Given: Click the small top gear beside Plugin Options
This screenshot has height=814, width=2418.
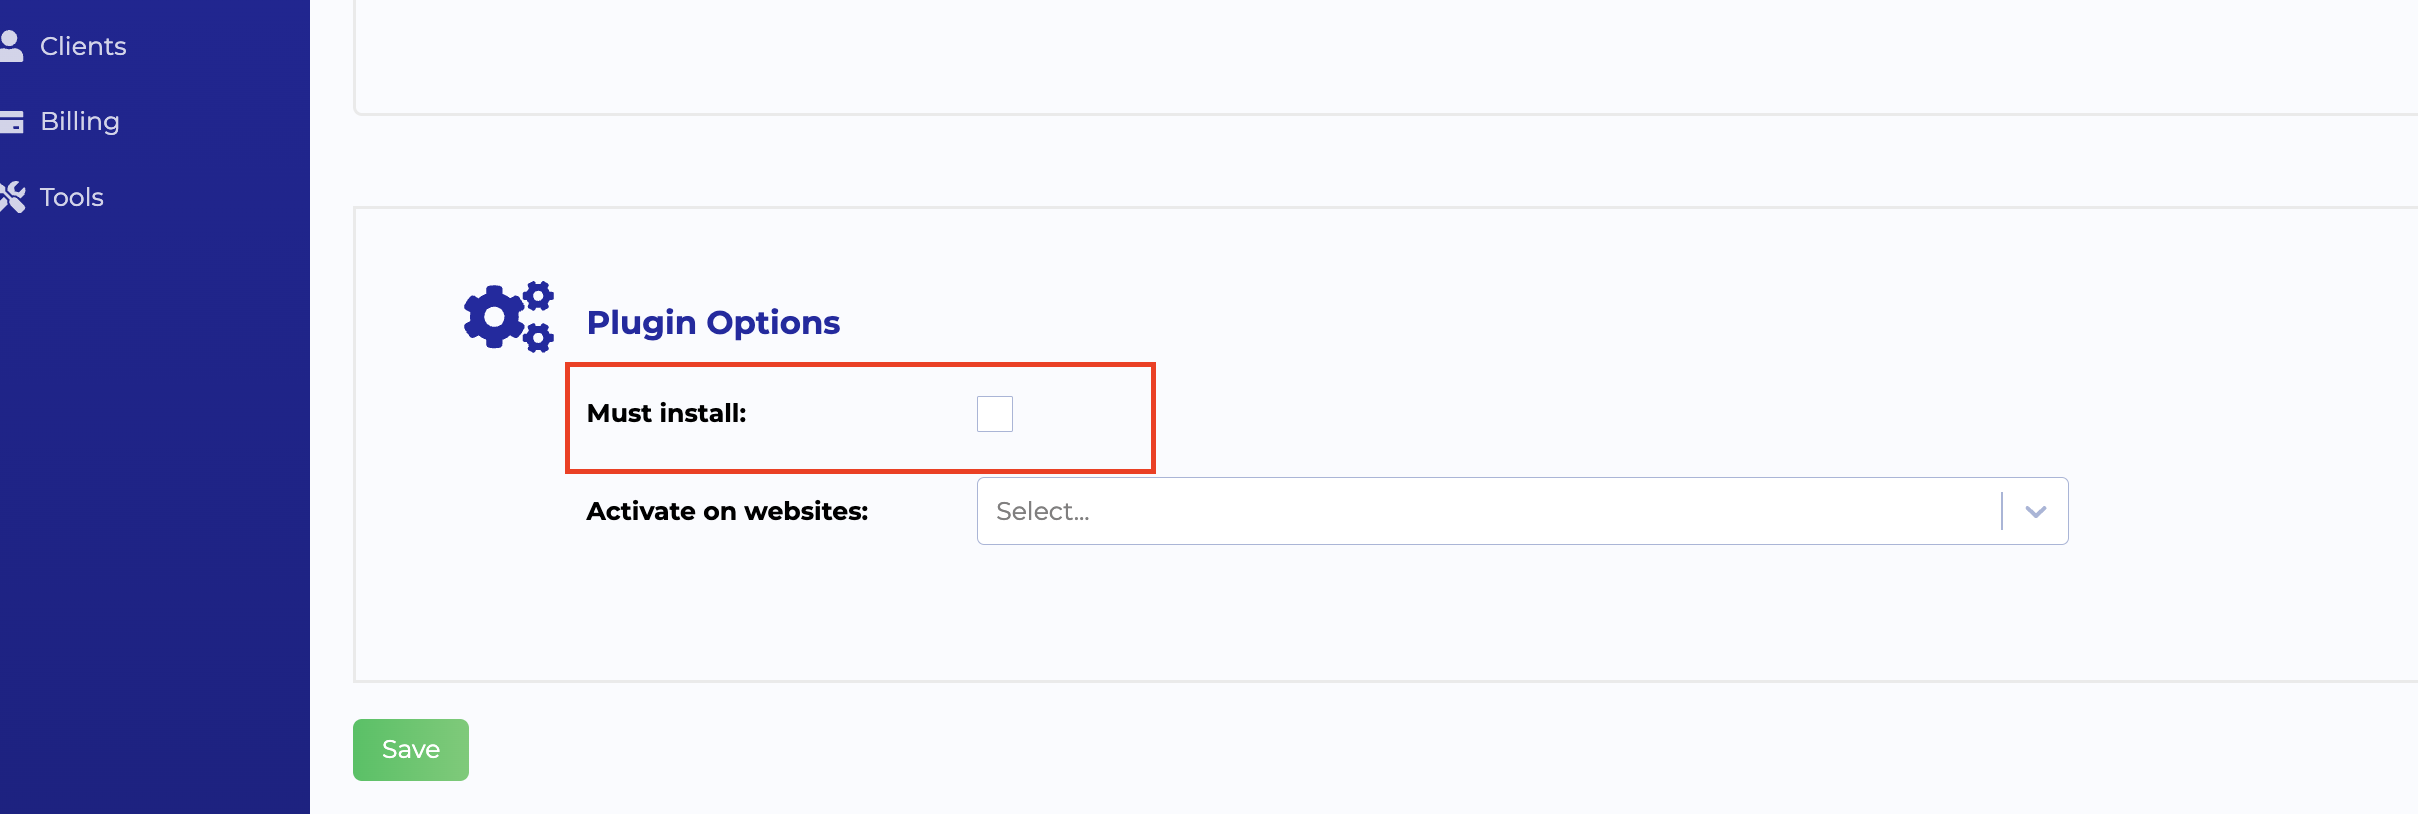Looking at the screenshot, I should [x=539, y=295].
